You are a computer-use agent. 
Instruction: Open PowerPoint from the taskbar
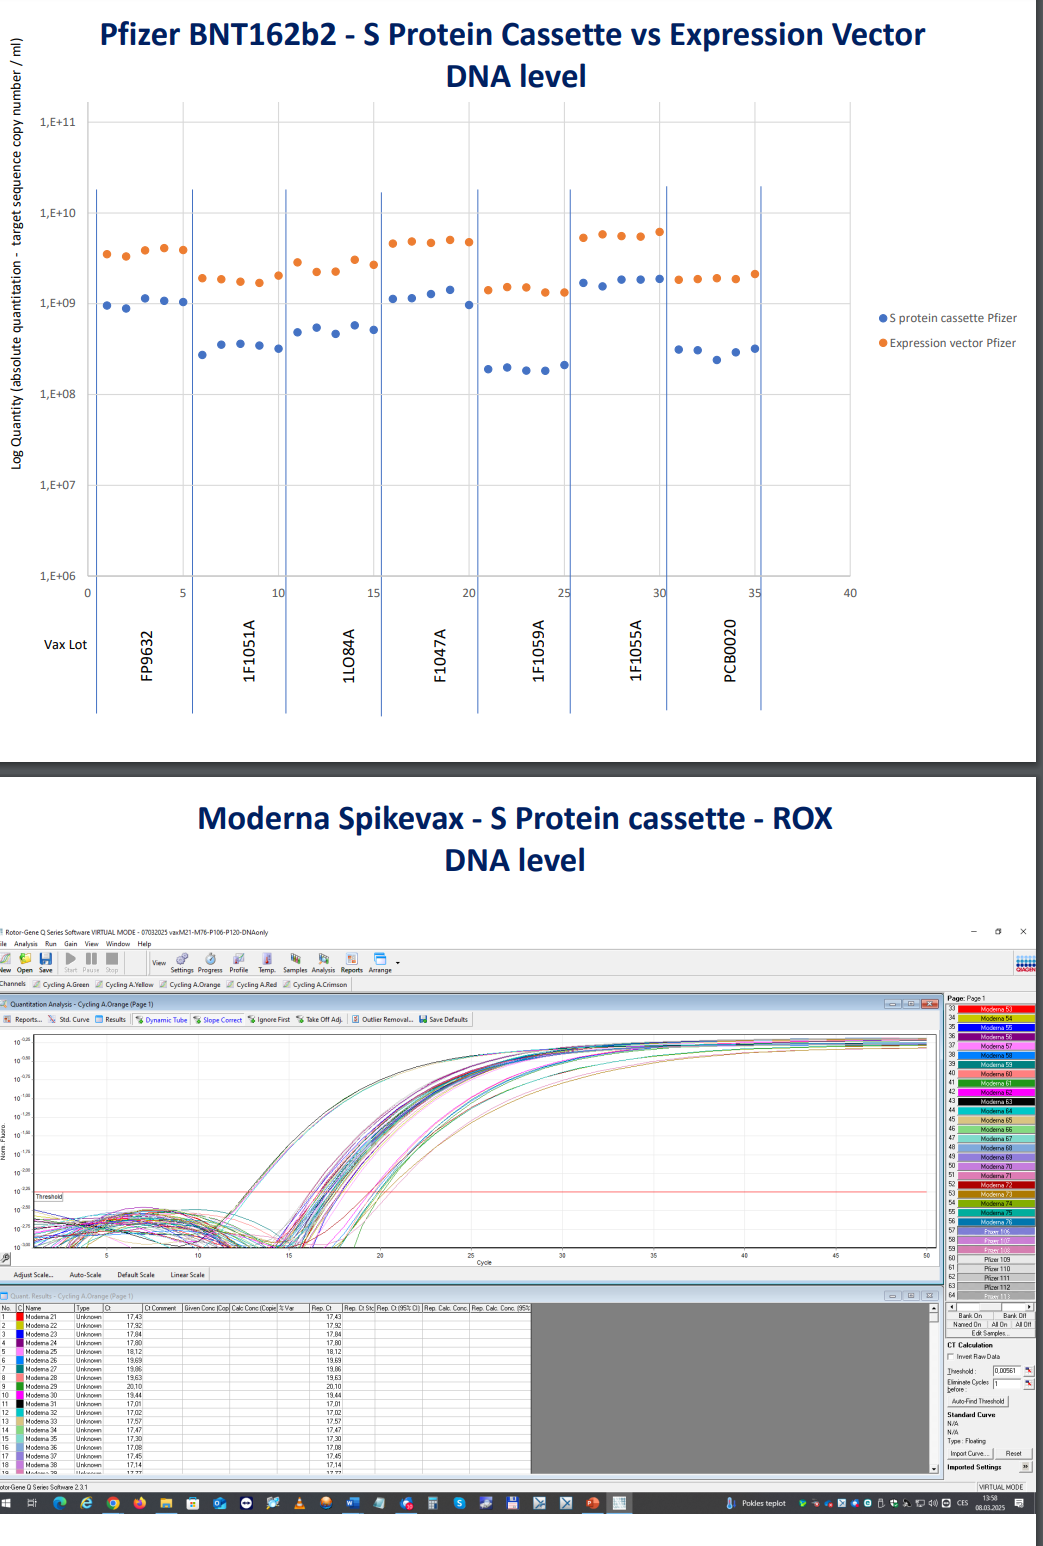click(592, 1503)
